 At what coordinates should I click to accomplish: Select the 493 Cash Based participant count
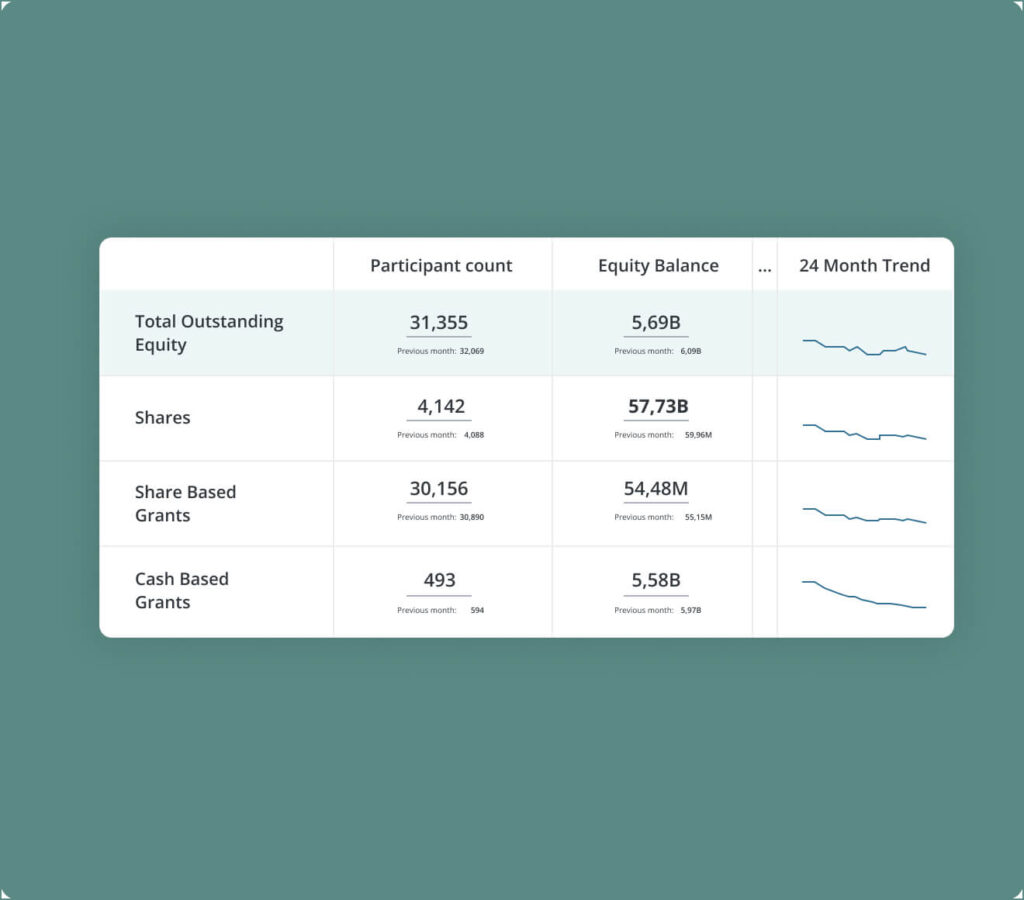(x=439, y=580)
